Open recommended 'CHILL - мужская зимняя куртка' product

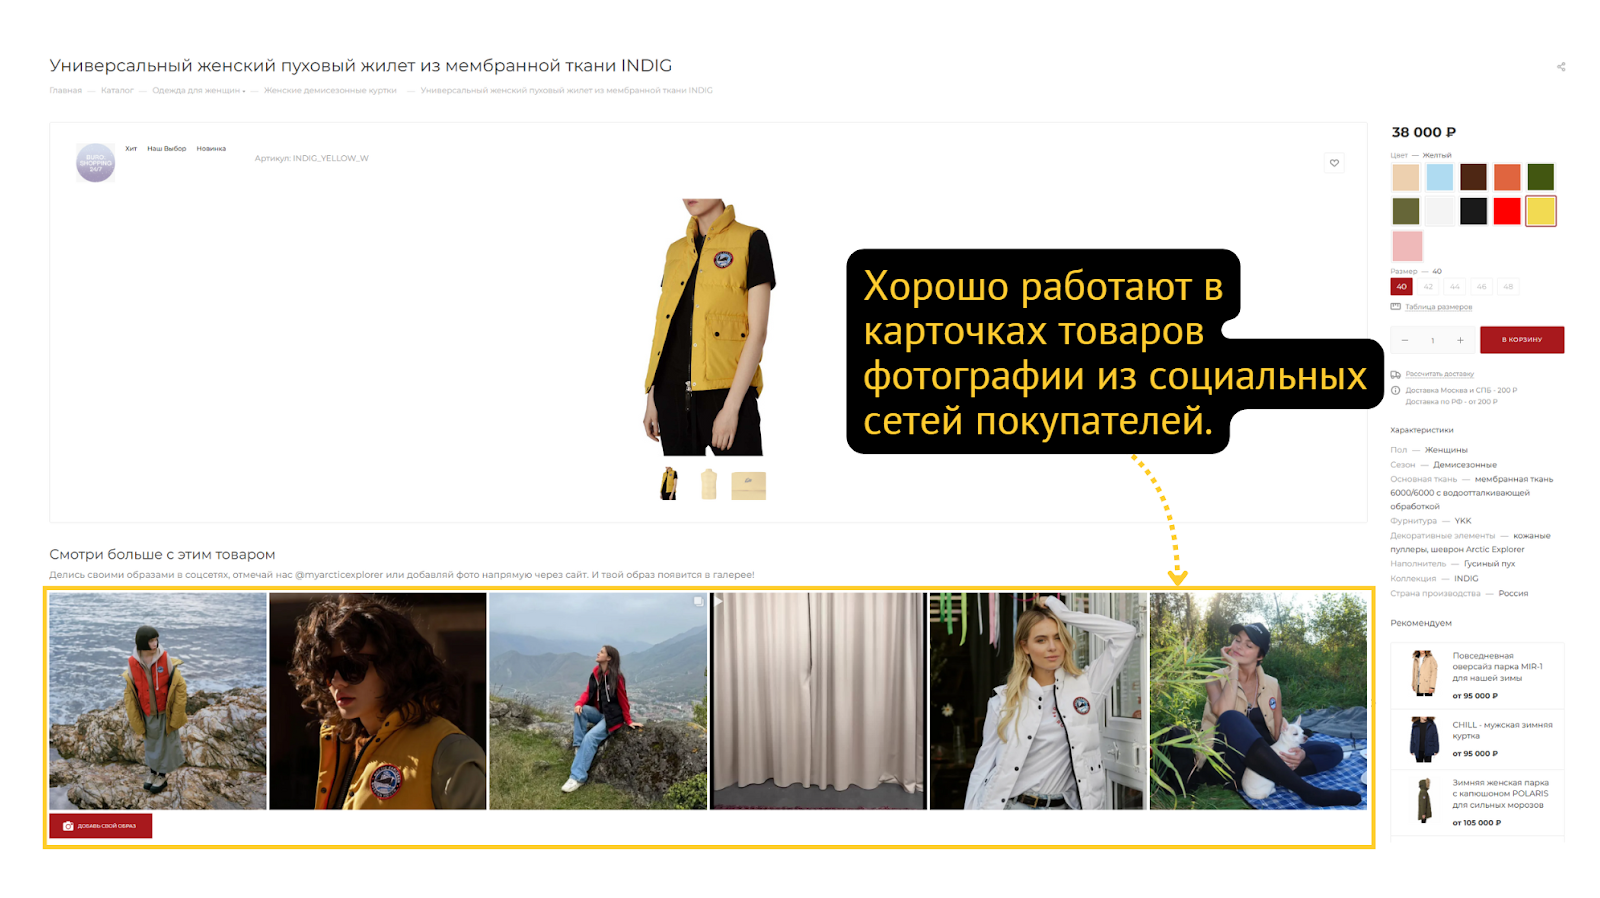[x=1502, y=730]
